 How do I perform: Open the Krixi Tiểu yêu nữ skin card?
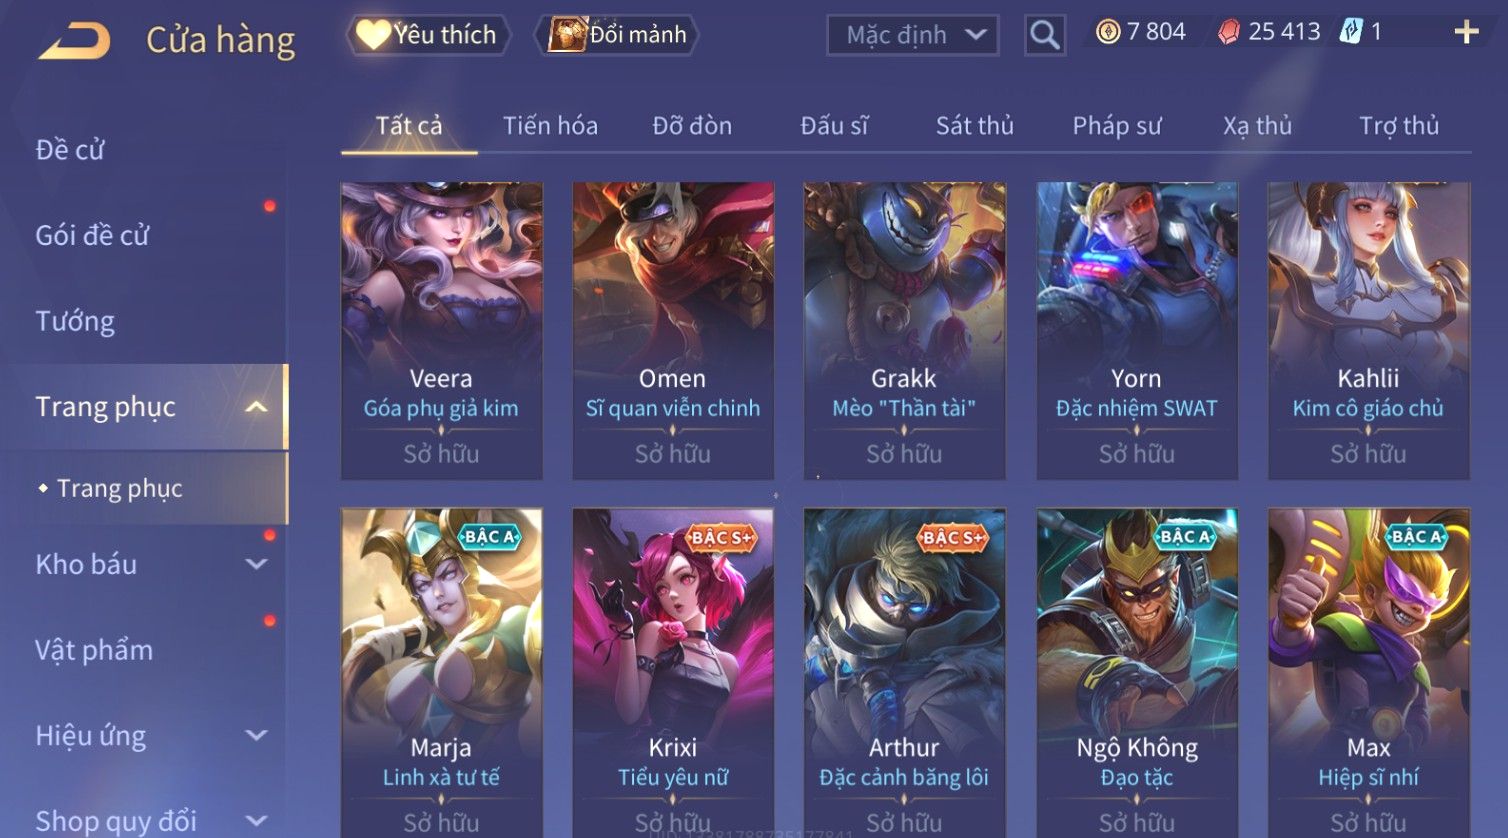tap(673, 672)
